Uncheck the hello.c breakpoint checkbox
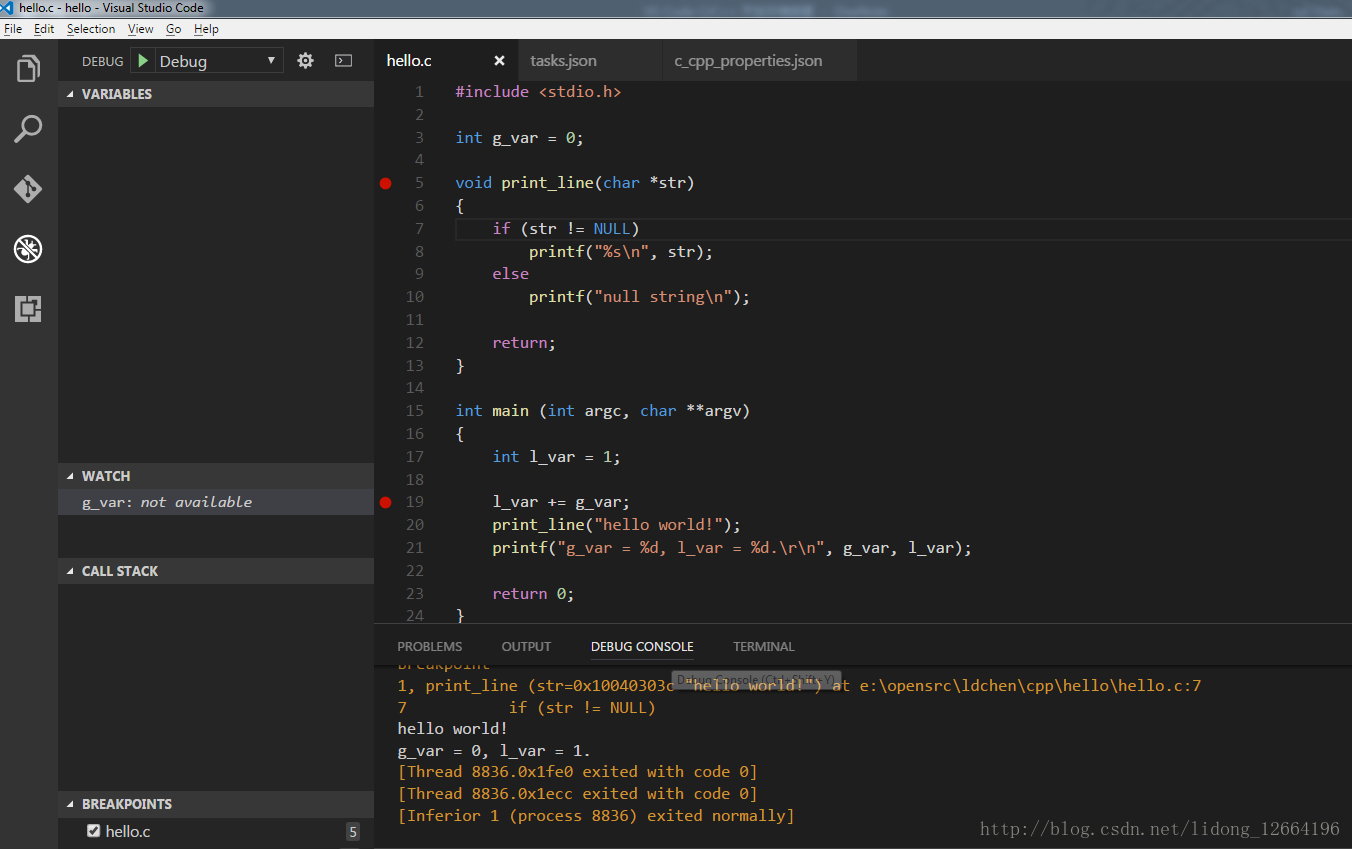 [94, 831]
